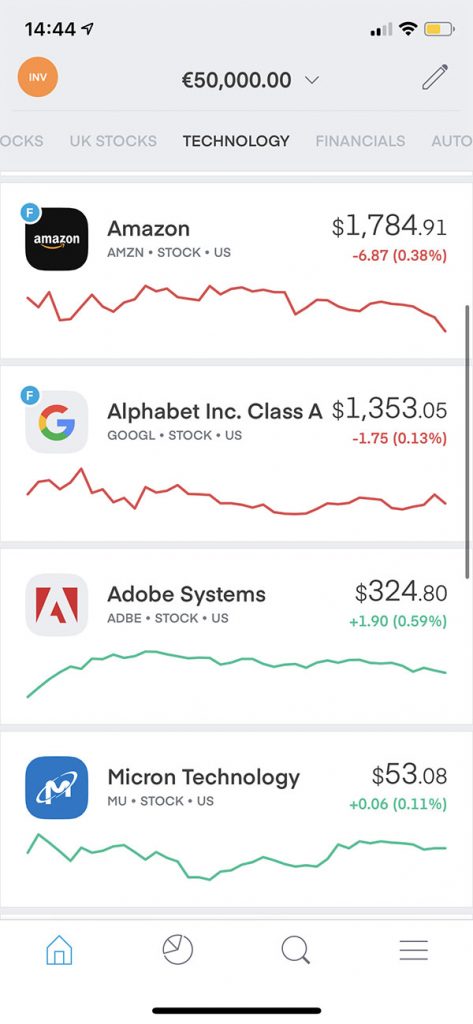The image size is (473, 1024).
Task: Switch to the FINANCIALS tab
Action: point(360,141)
